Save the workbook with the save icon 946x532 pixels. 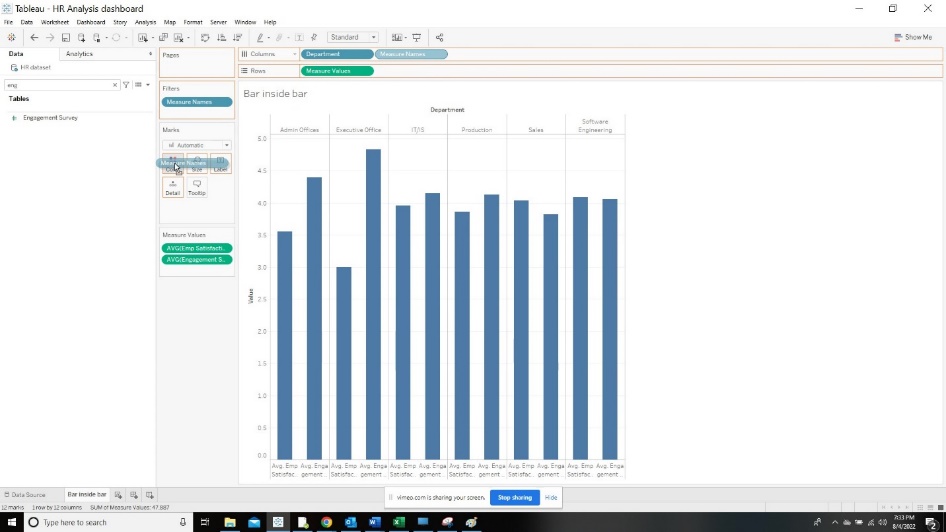click(x=66, y=37)
